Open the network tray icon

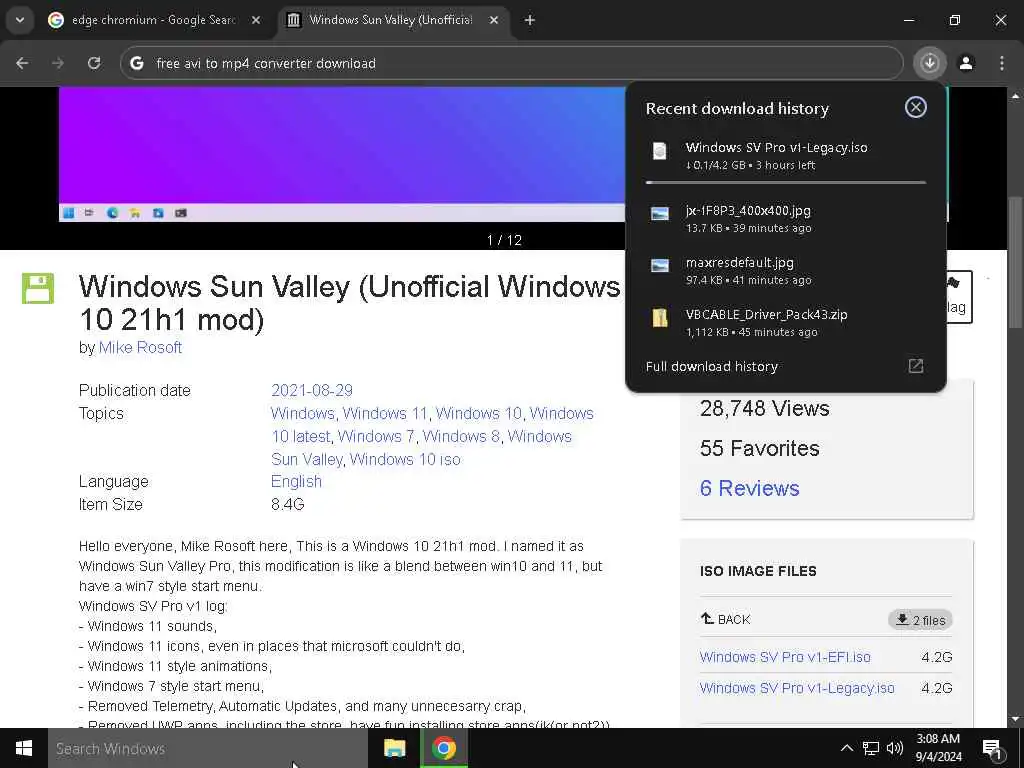[871, 748]
